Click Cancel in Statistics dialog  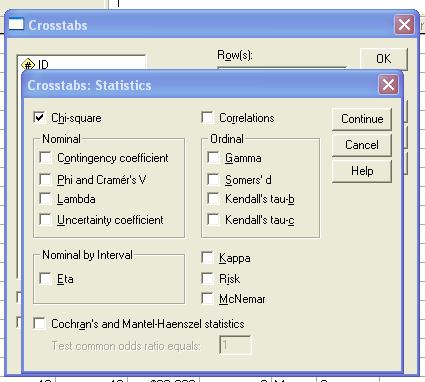click(362, 145)
